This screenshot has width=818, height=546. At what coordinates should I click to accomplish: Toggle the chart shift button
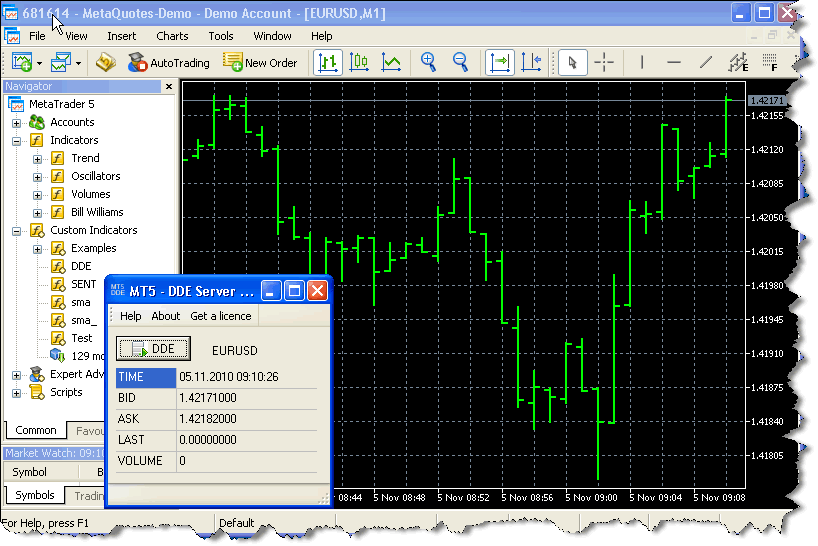point(531,63)
